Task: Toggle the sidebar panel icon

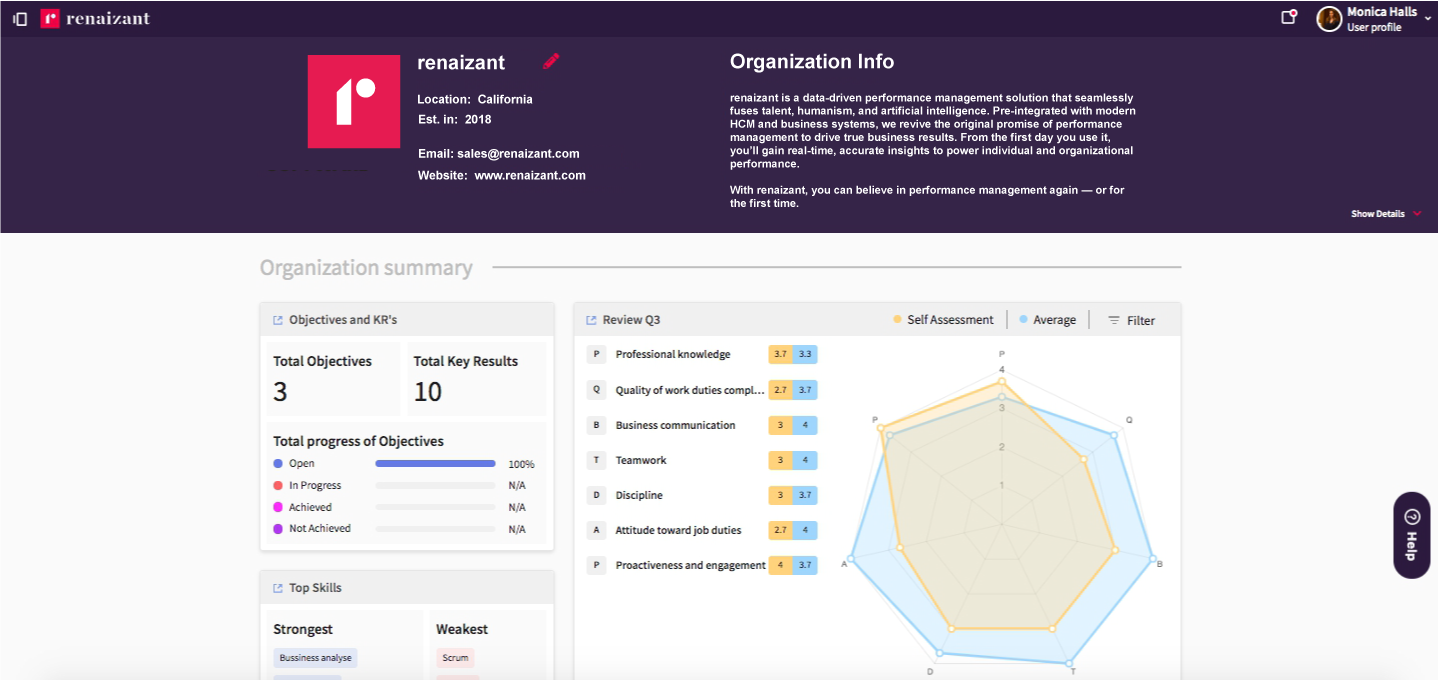Action: [x=20, y=19]
